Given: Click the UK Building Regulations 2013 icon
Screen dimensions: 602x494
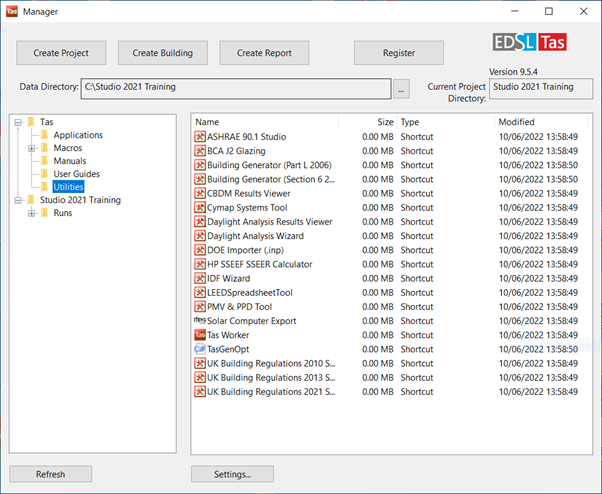Looking at the screenshot, I should pos(200,378).
